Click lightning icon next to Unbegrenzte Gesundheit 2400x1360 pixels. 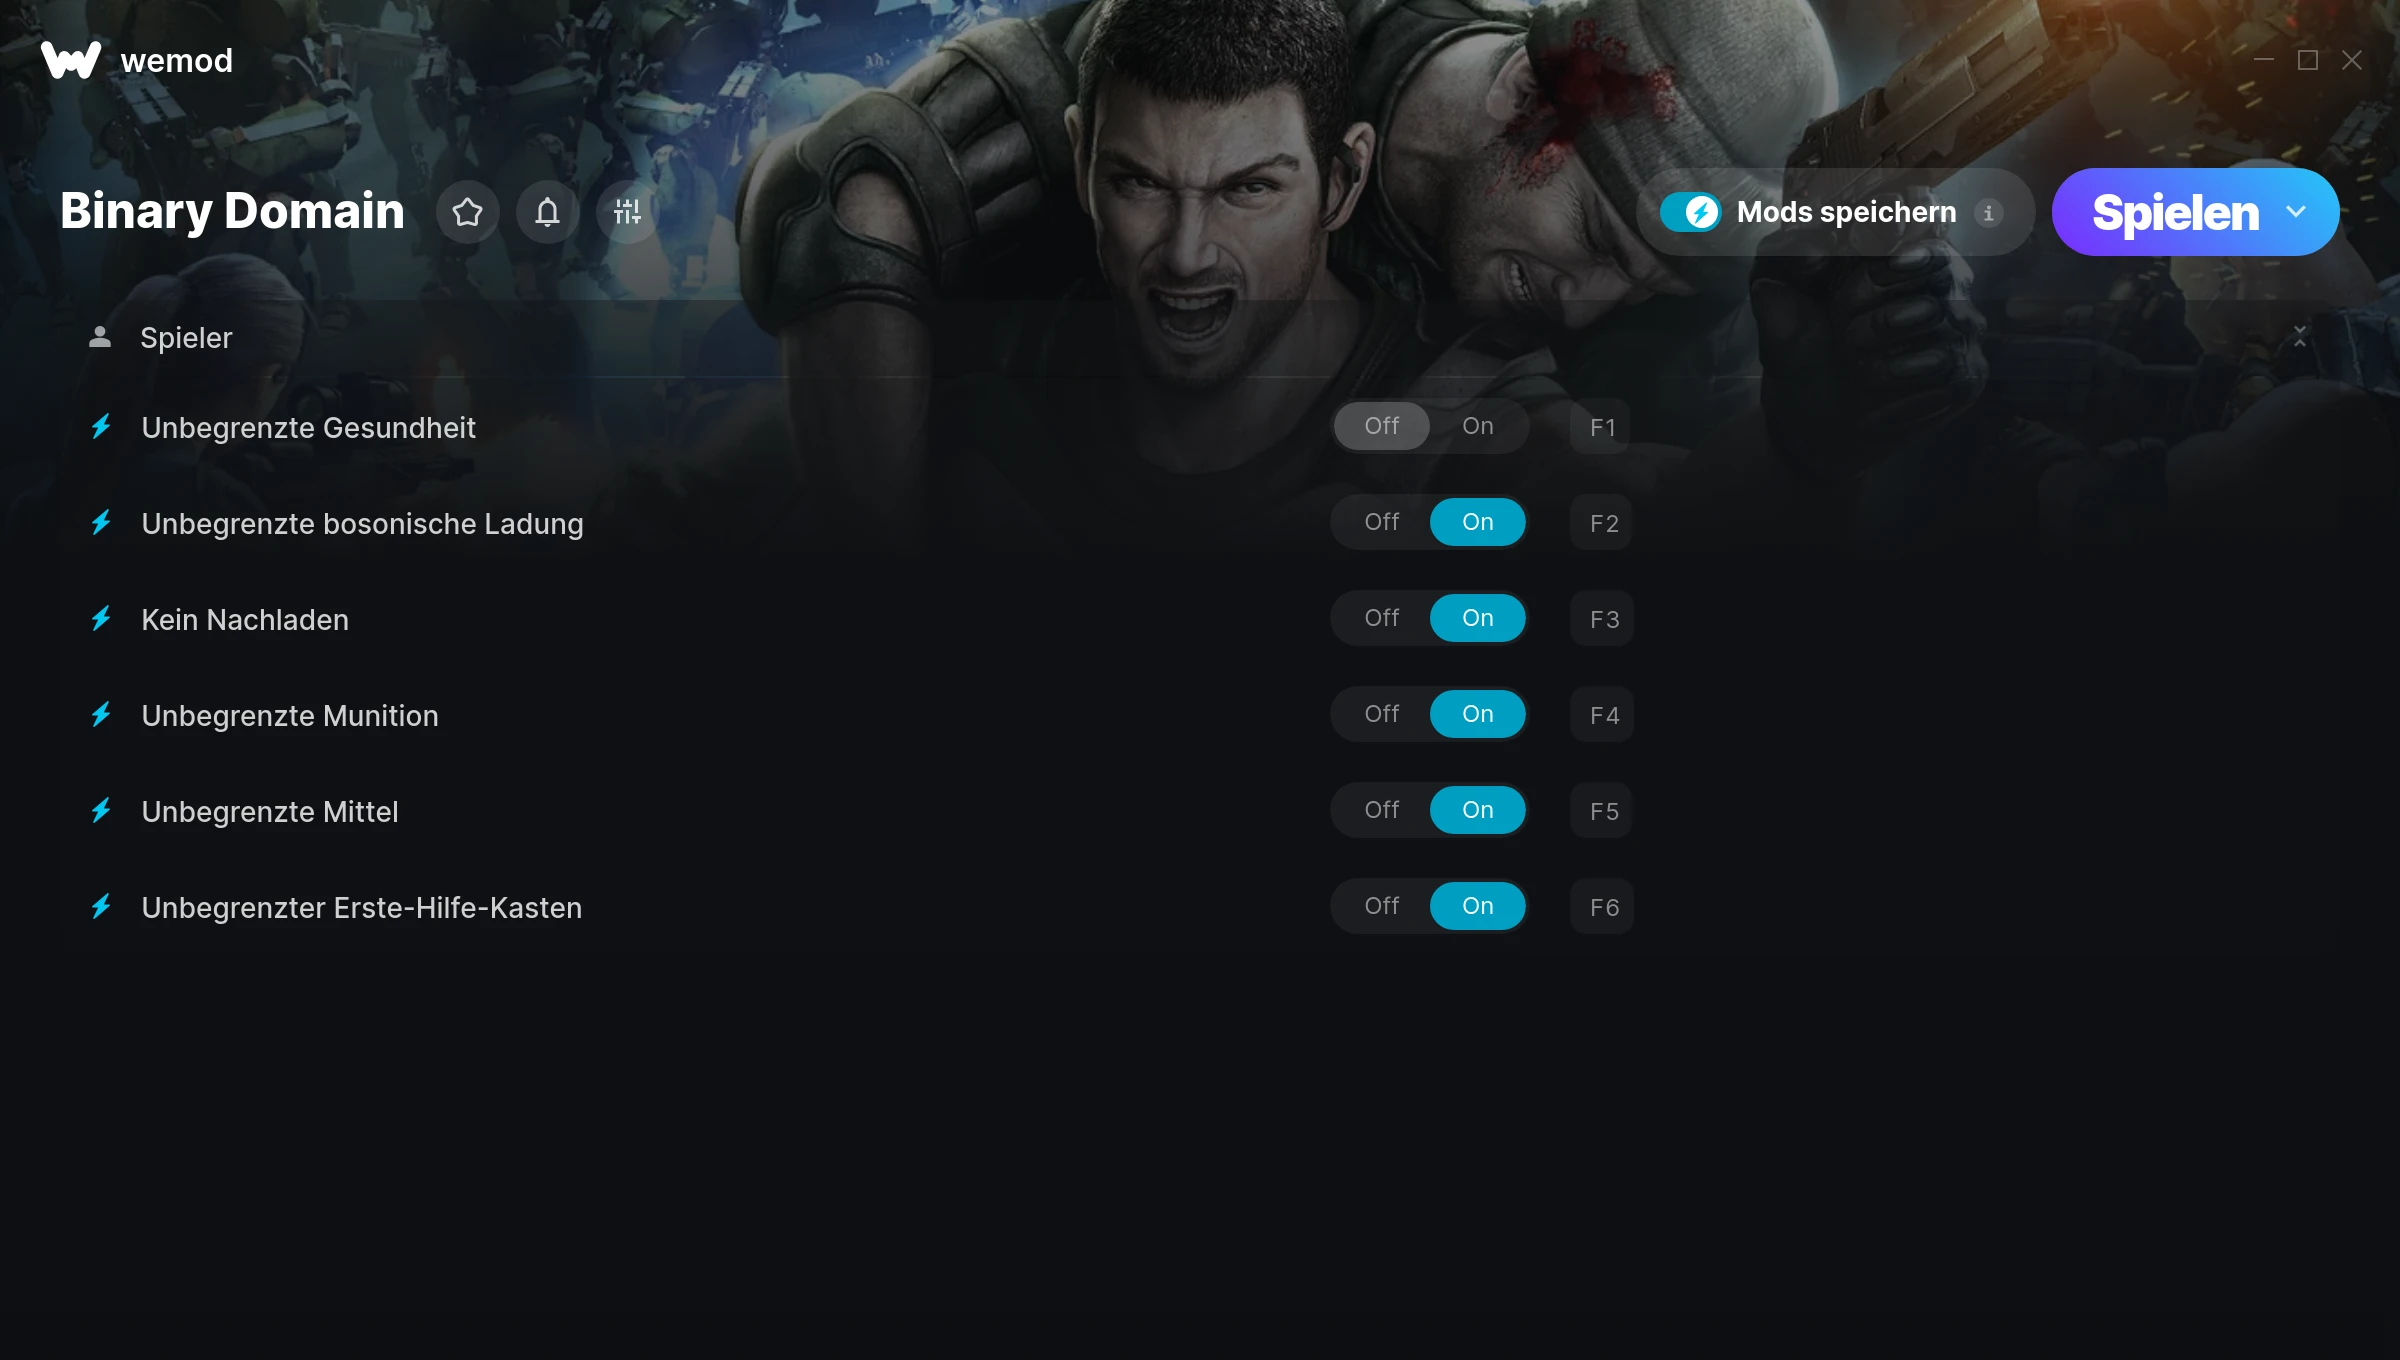pos(101,427)
